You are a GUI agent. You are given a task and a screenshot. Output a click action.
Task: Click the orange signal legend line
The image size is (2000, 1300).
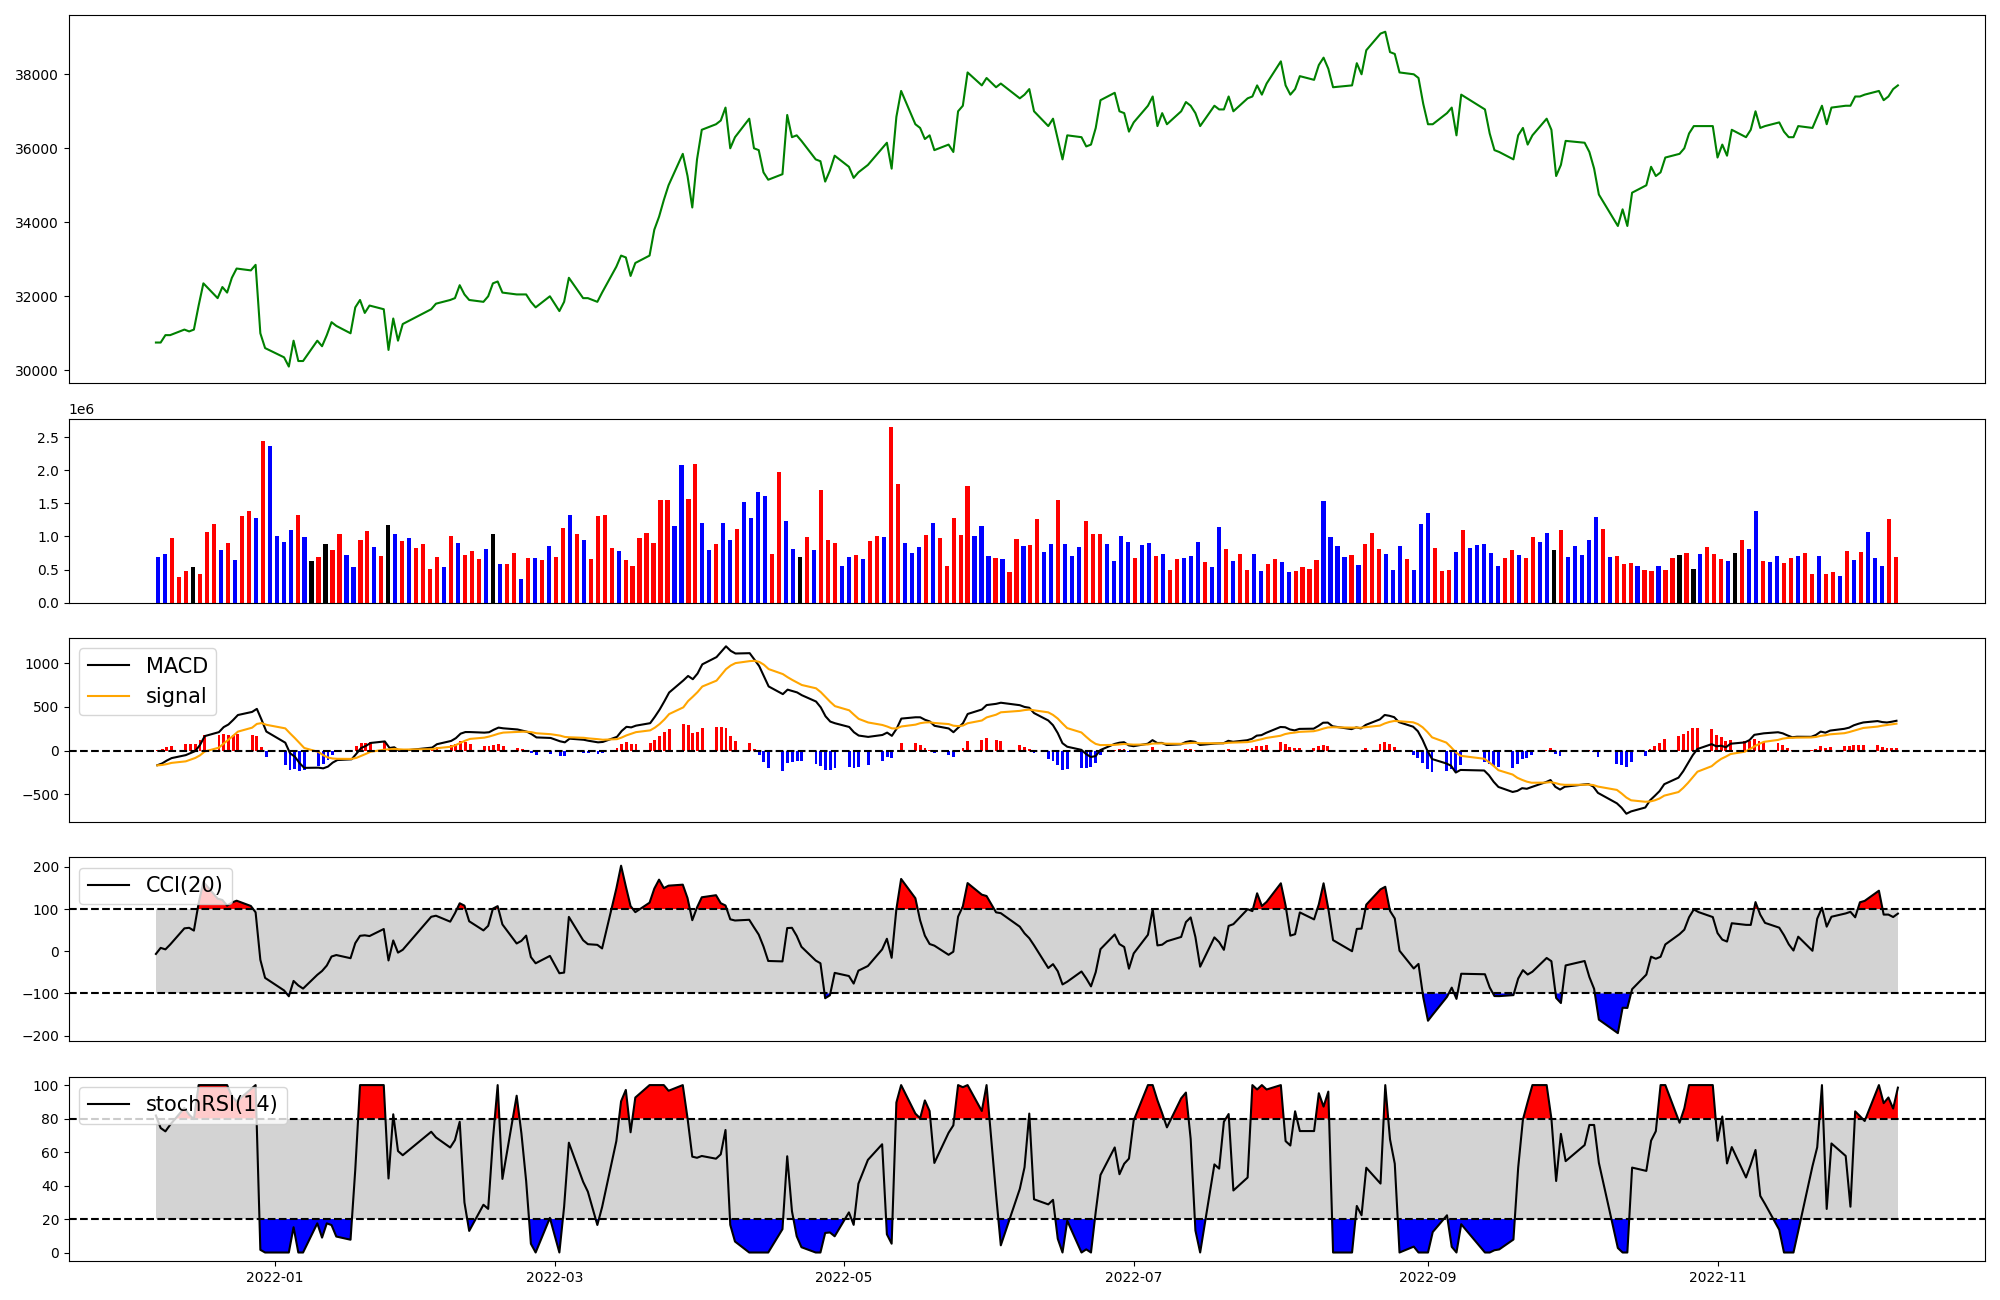coord(109,696)
